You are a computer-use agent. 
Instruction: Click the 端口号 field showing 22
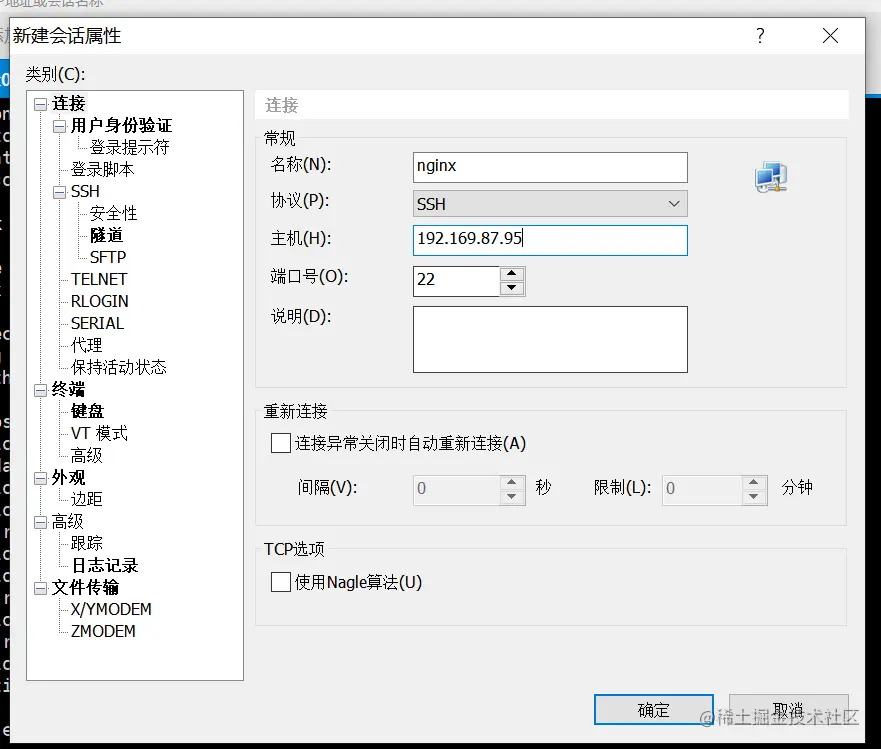[x=456, y=282]
